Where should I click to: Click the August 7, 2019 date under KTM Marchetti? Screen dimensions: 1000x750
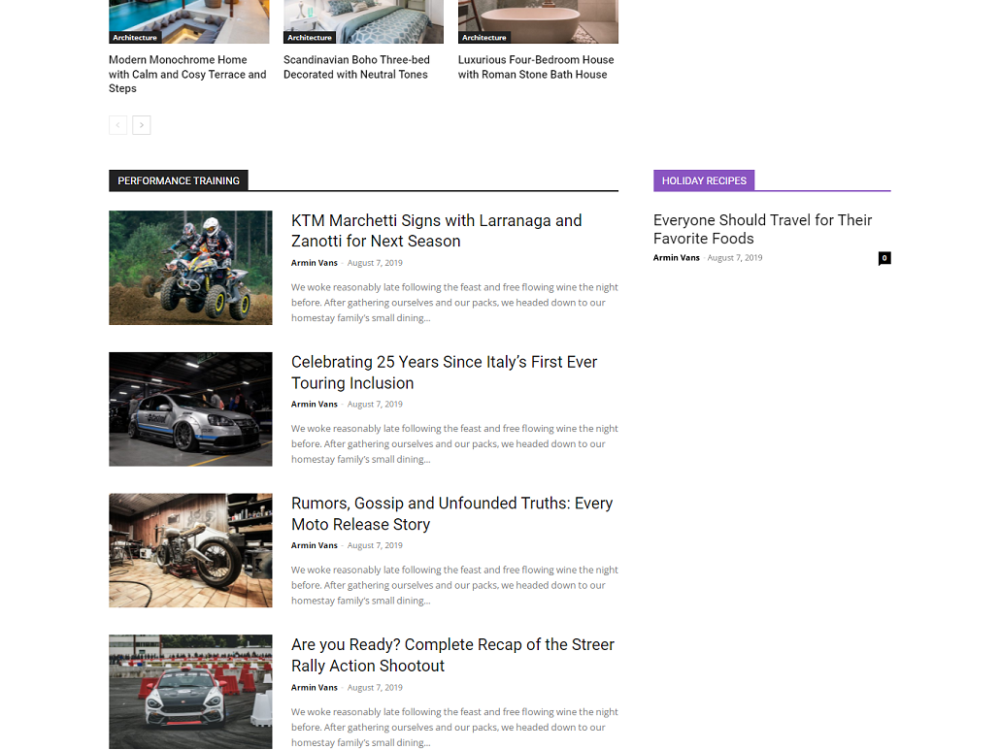coord(375,263)
